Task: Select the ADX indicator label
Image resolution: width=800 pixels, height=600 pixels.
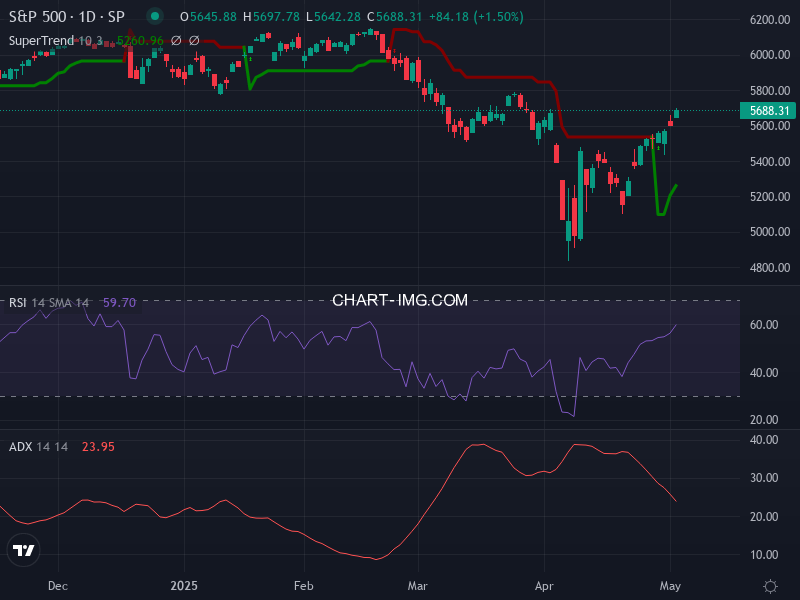Action: 21,447
